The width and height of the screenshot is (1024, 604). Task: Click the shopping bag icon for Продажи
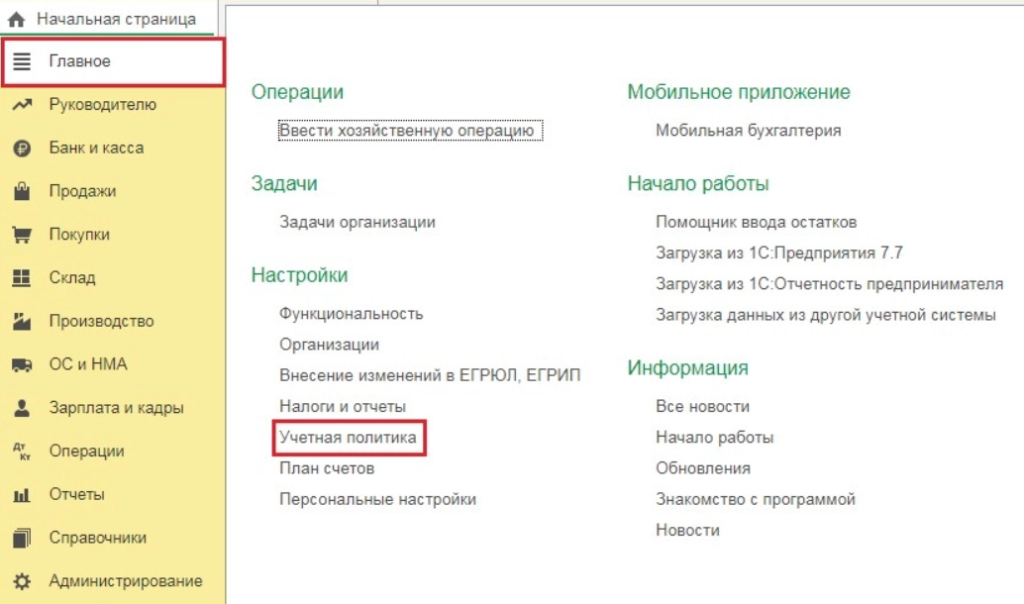(22, 191)
